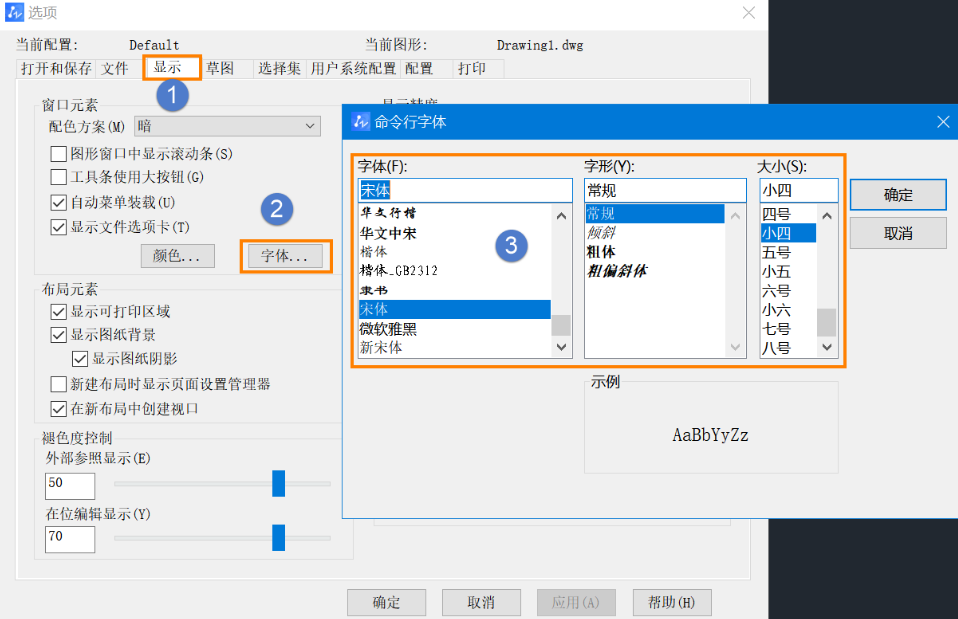Close the 选项 dialog window
This screenshot has height=619, width=958.
[748, 13]
